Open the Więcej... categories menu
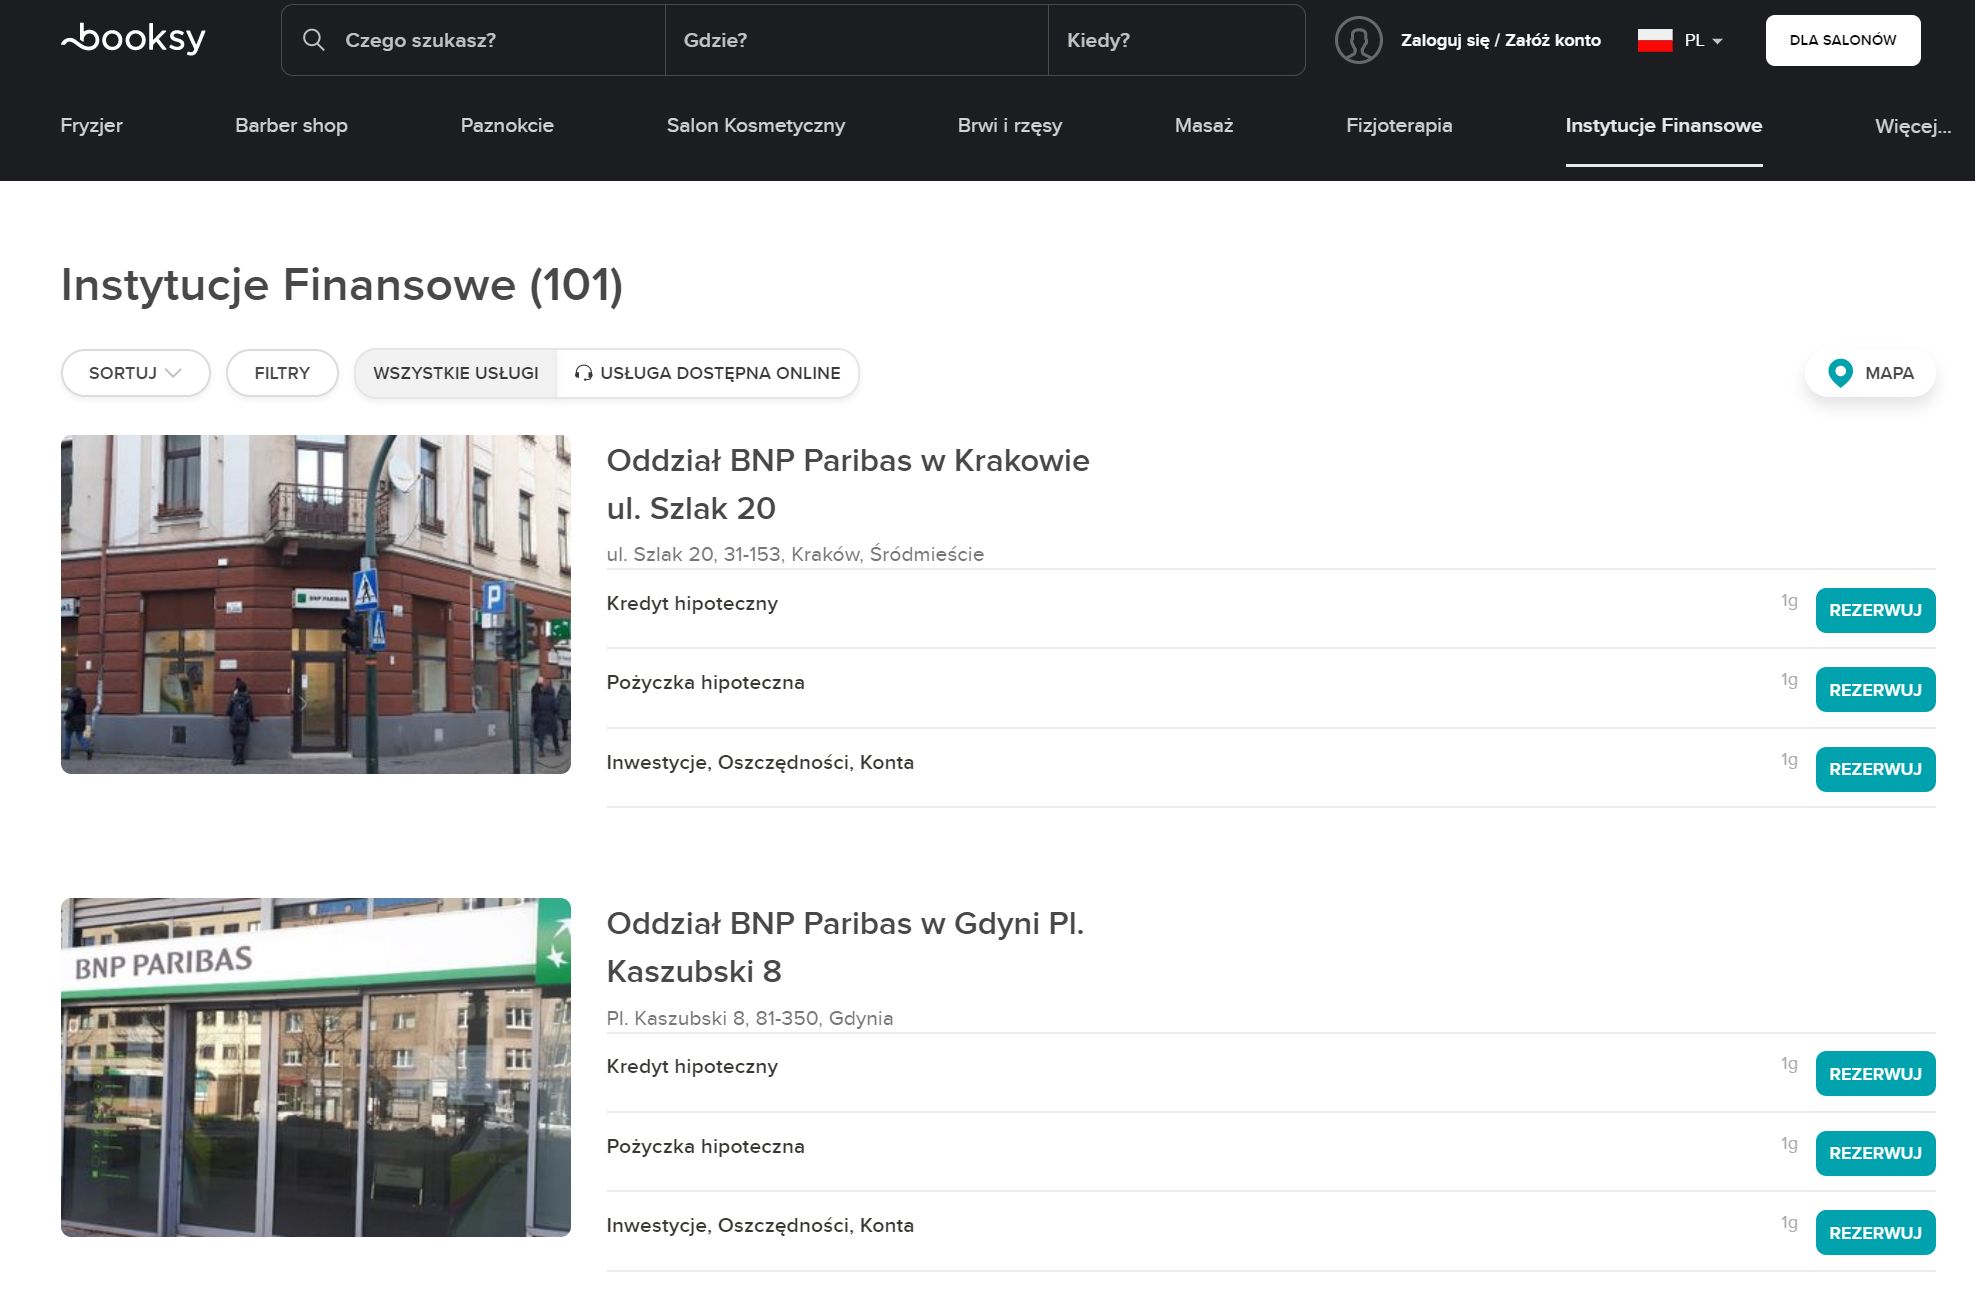 pos(1912,126)
